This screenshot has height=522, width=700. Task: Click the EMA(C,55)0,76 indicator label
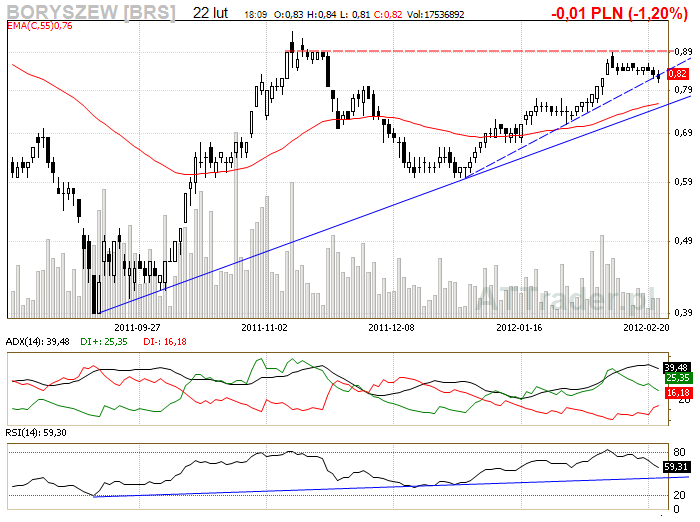(x=39, y=26)
